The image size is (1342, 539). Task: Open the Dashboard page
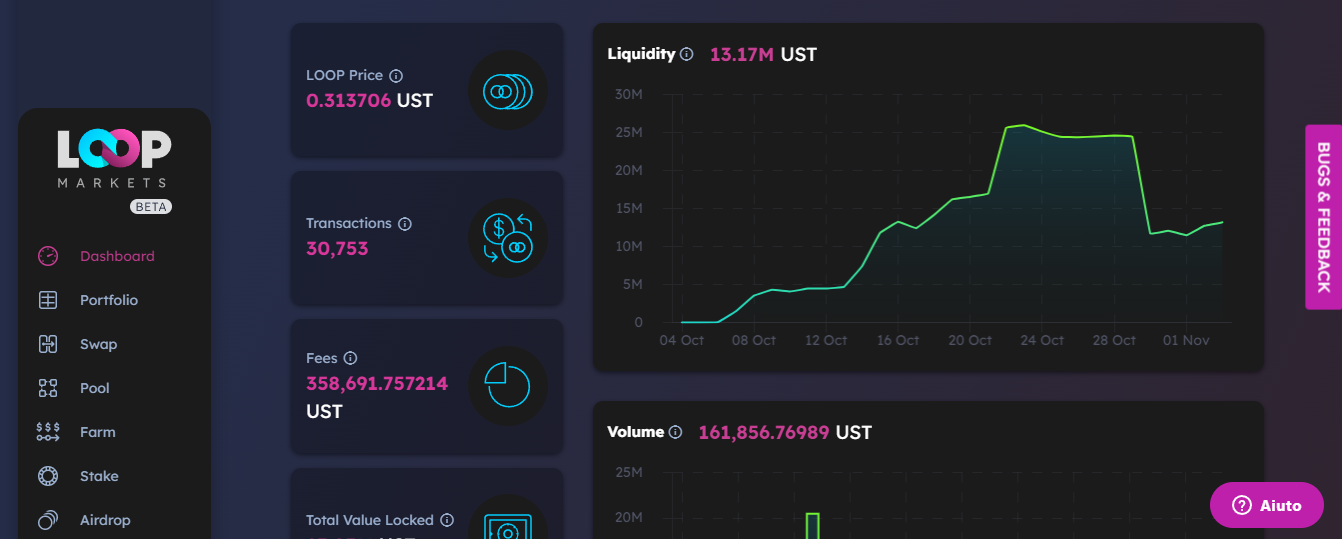117,256
